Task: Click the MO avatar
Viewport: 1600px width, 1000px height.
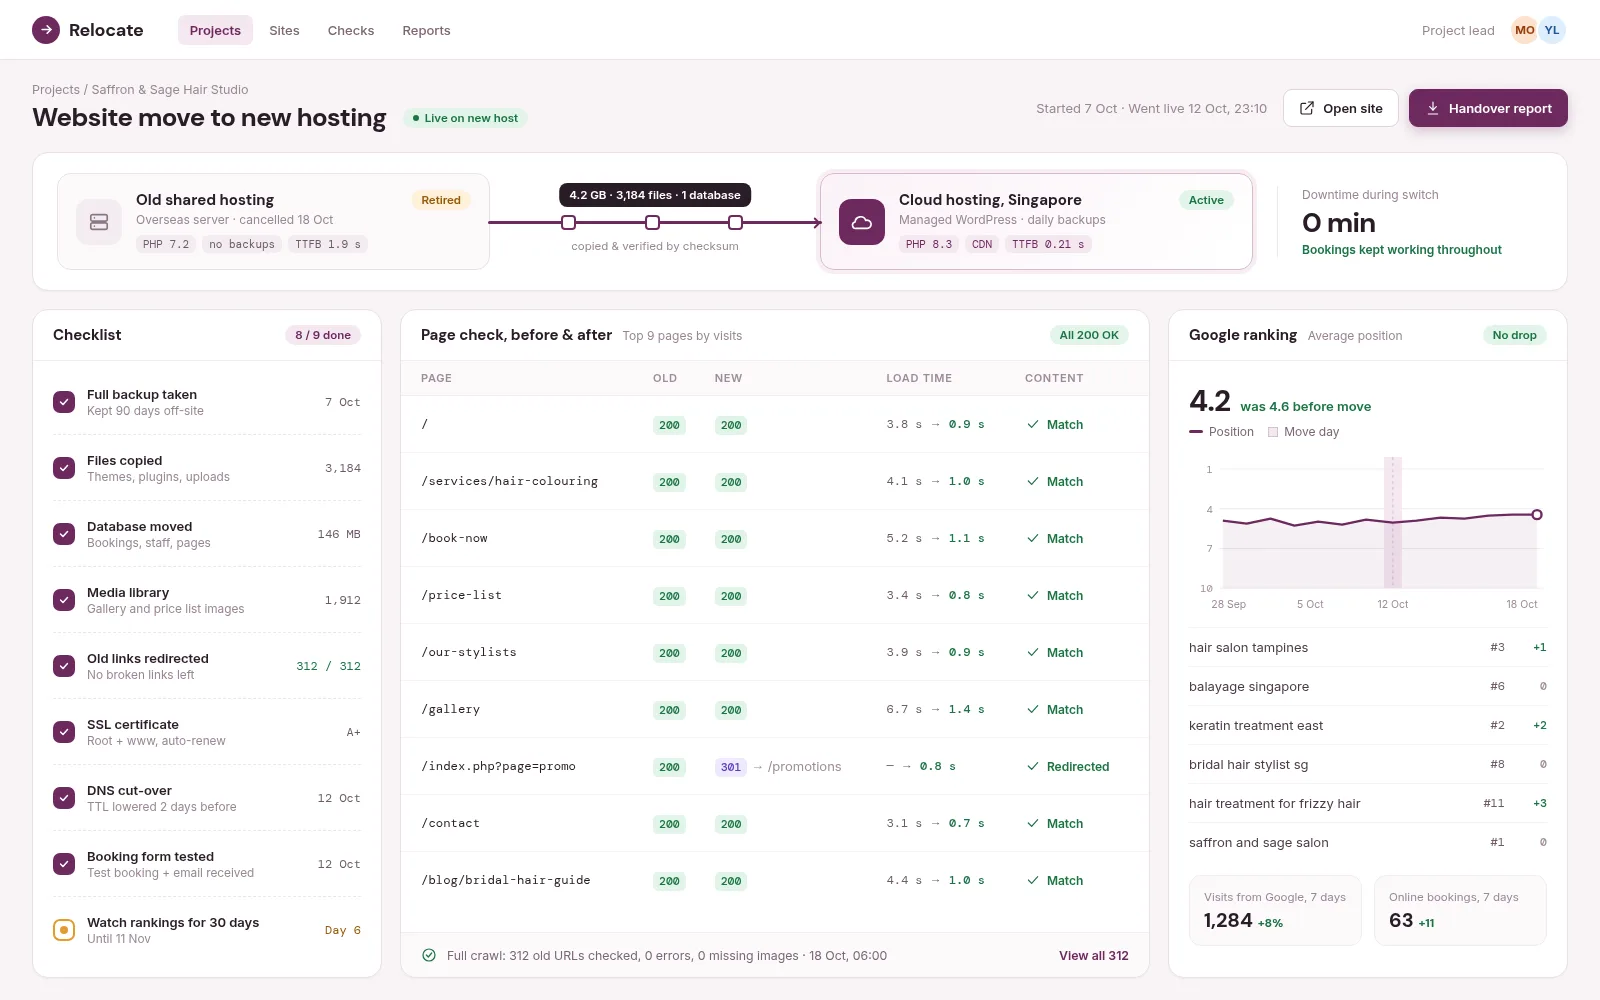Action: click(x=1525, y=30)
